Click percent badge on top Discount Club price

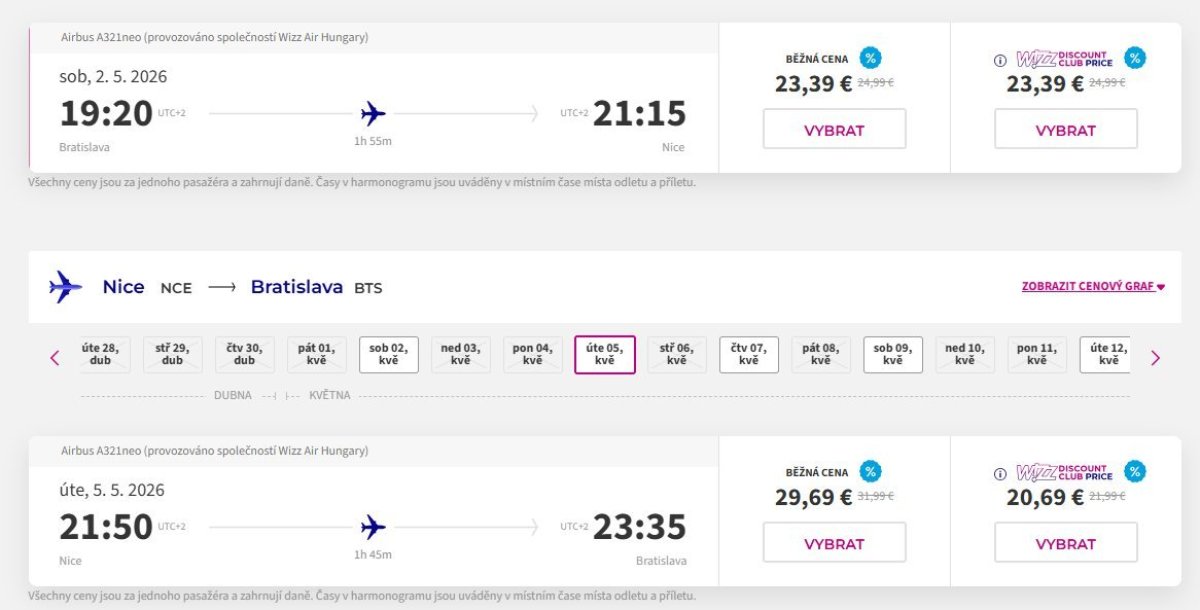pos(1134,58)
